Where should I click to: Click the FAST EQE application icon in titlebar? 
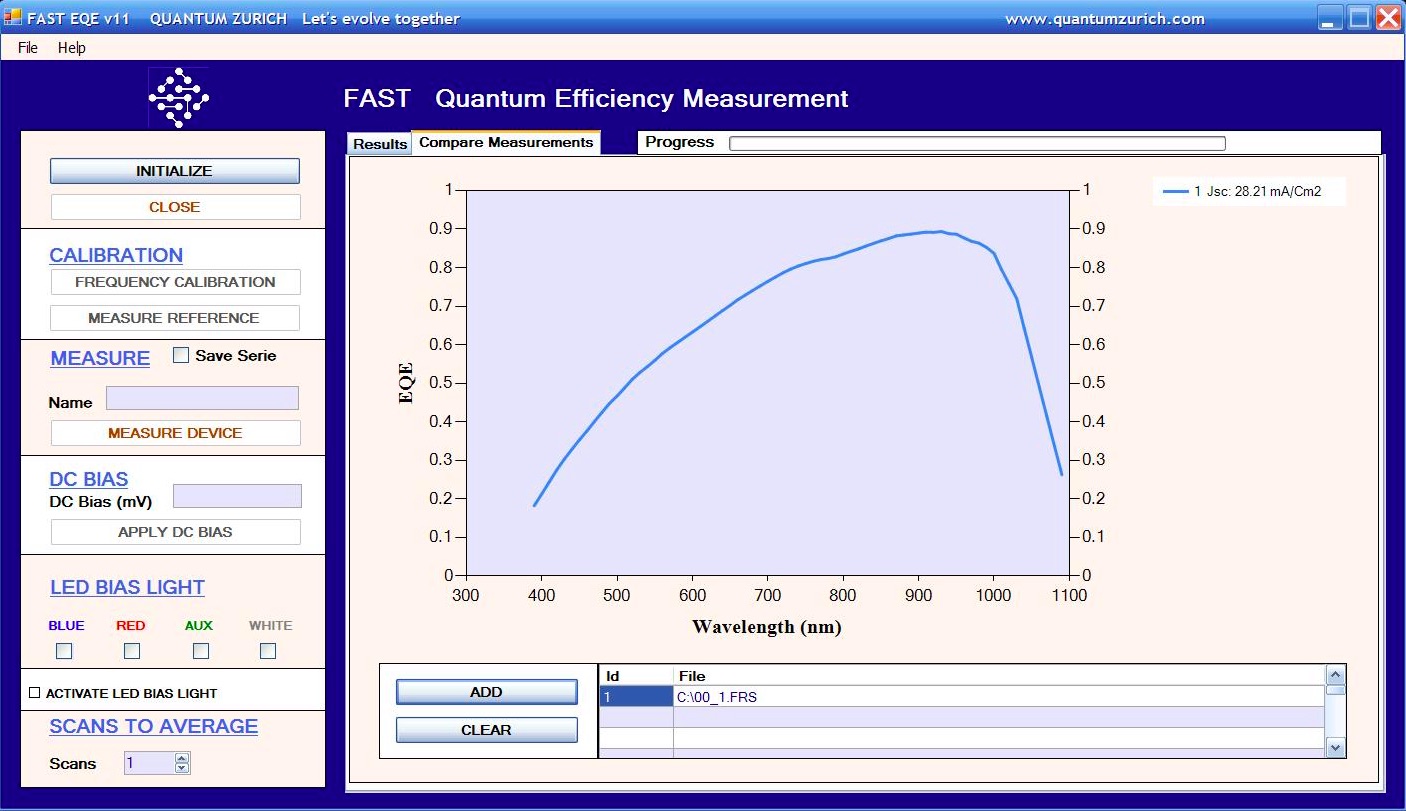tap(11, 14)
